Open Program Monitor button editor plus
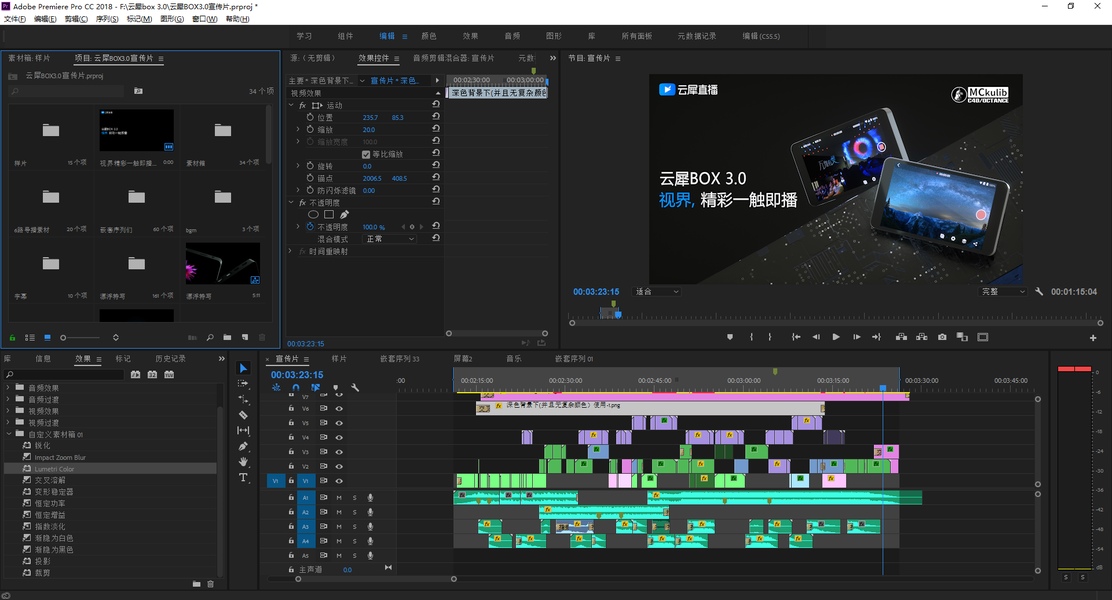Viewport: 1112px width, 600px height. coord(1093,338)
